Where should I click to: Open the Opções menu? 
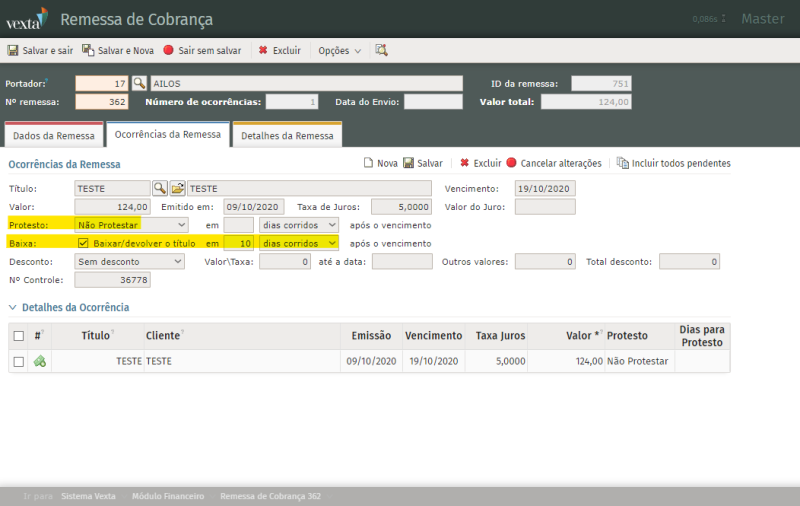click(x=340, y=50)
